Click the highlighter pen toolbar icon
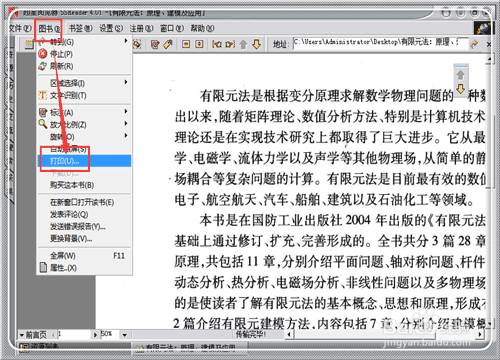 168,44
